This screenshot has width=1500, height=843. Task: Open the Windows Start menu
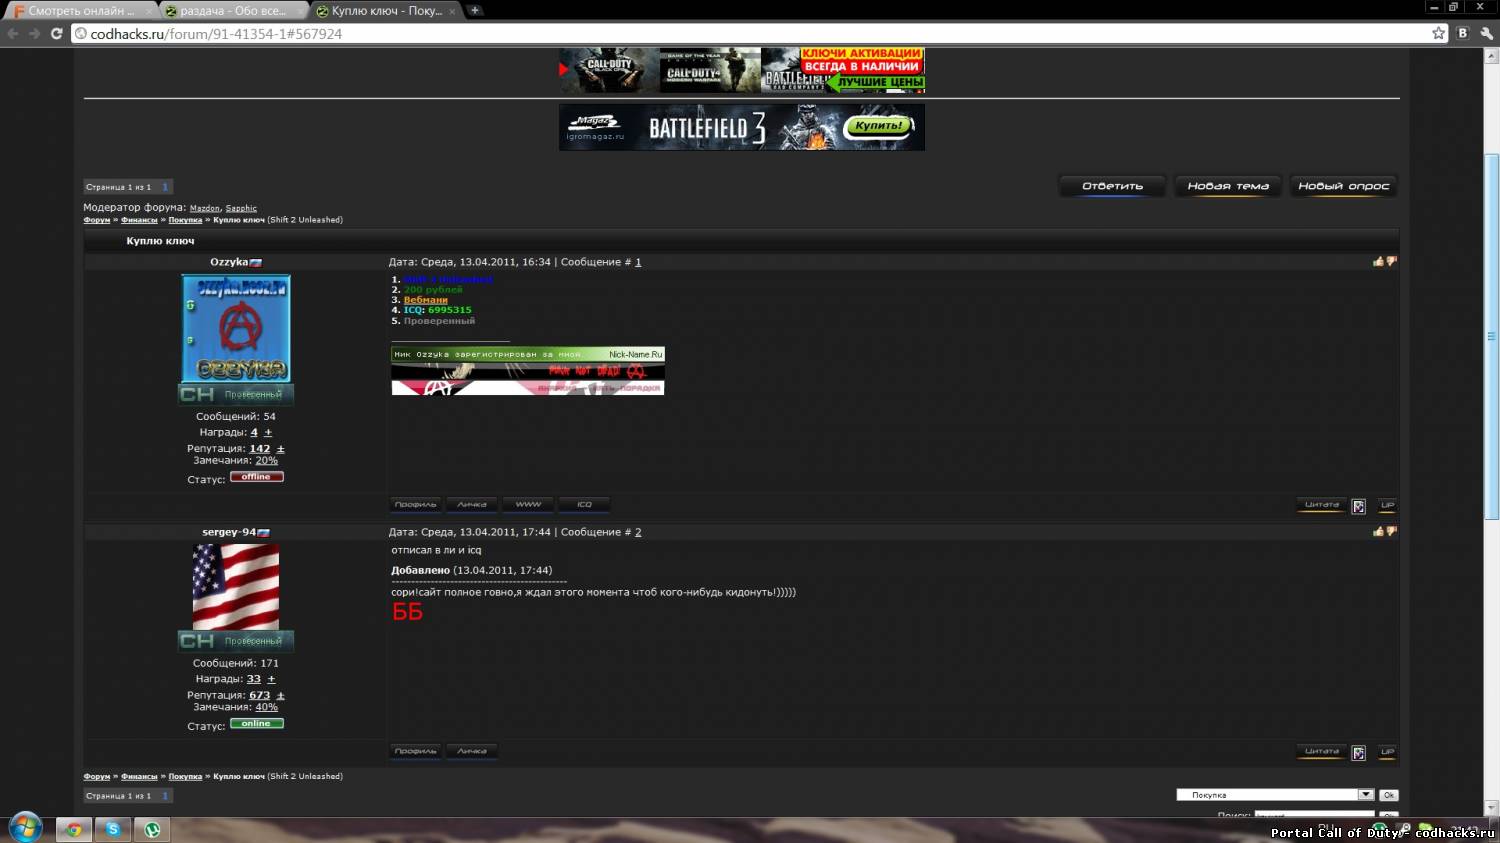click(25, 828)
